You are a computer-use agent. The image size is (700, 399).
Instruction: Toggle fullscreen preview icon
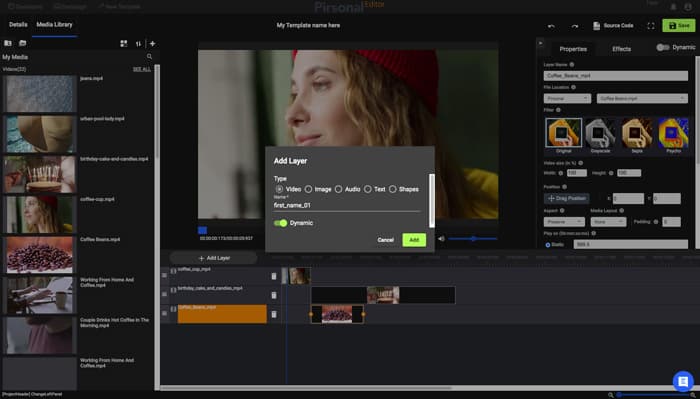651,26
